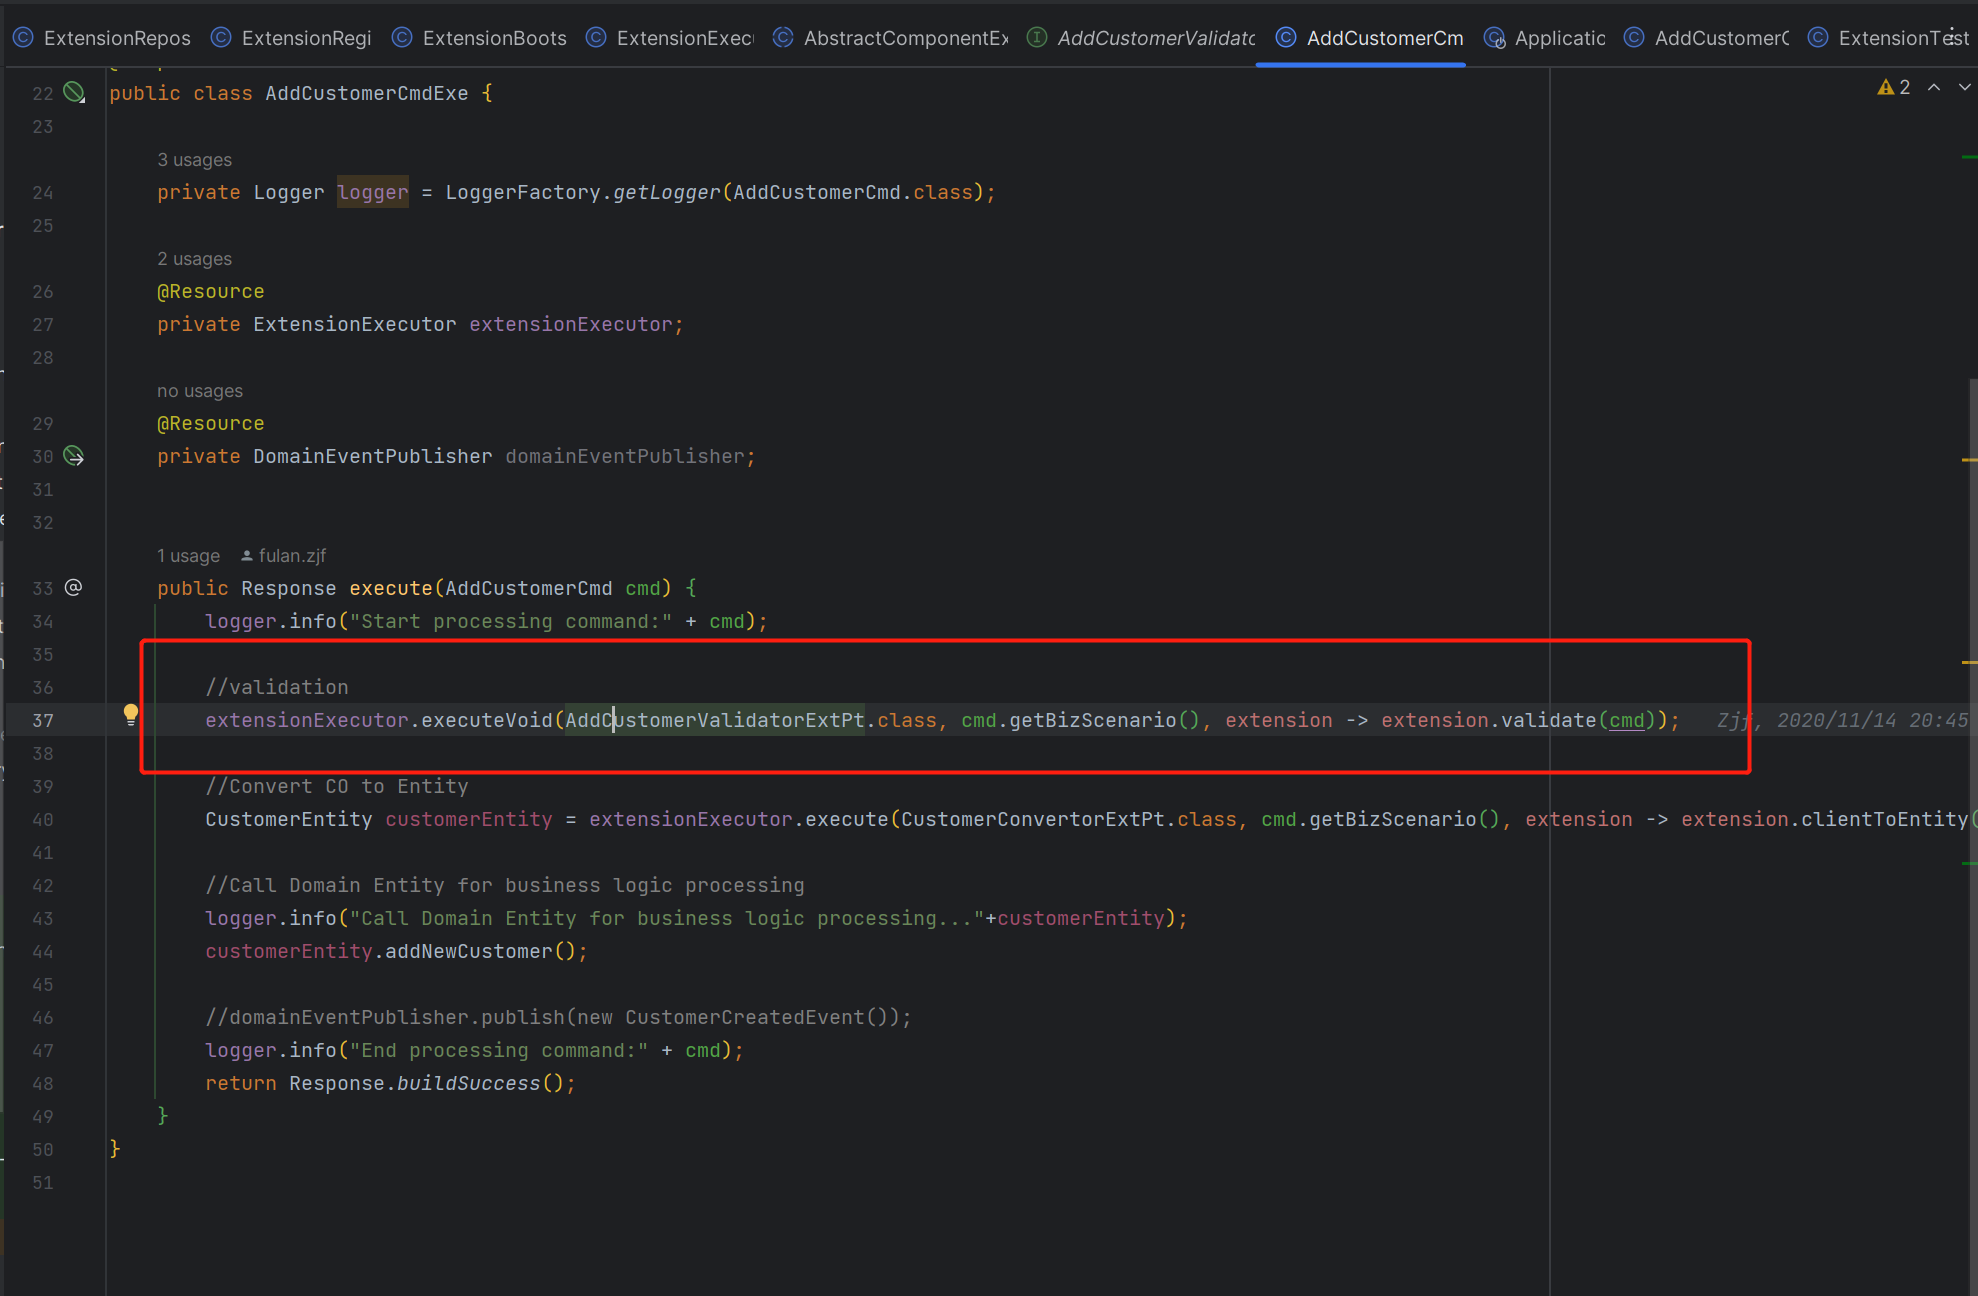Image resolution: width=1978 pixels, height=1296 pixels.
Task: Go to next highlighted error arrow
Action: (x=1964, y=87)
